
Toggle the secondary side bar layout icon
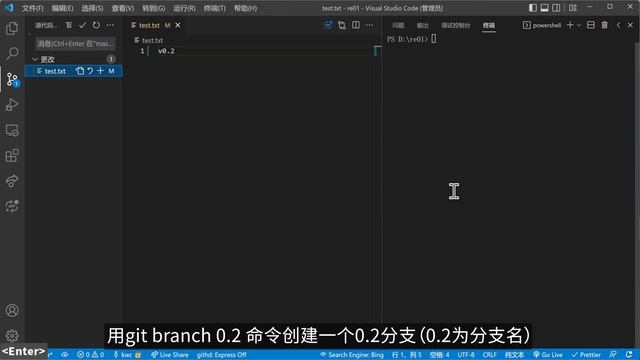click(556, 8)
